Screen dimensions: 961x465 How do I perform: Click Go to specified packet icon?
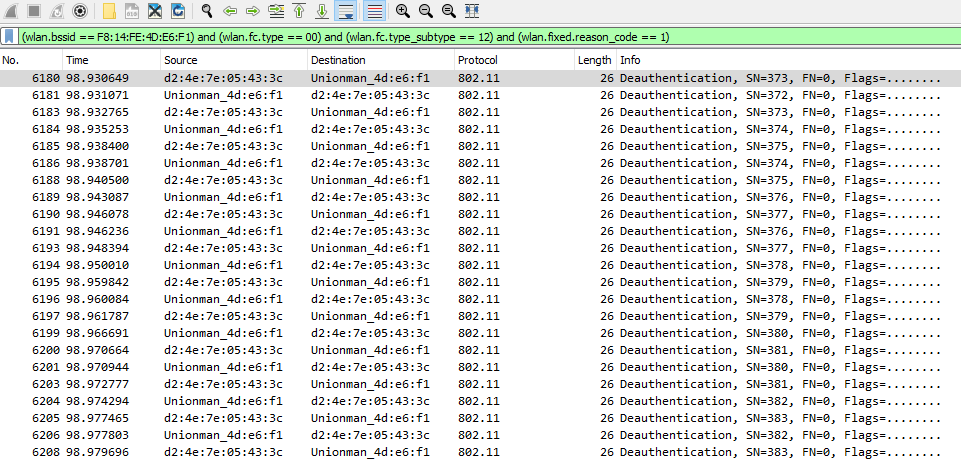tap(277, 10)
